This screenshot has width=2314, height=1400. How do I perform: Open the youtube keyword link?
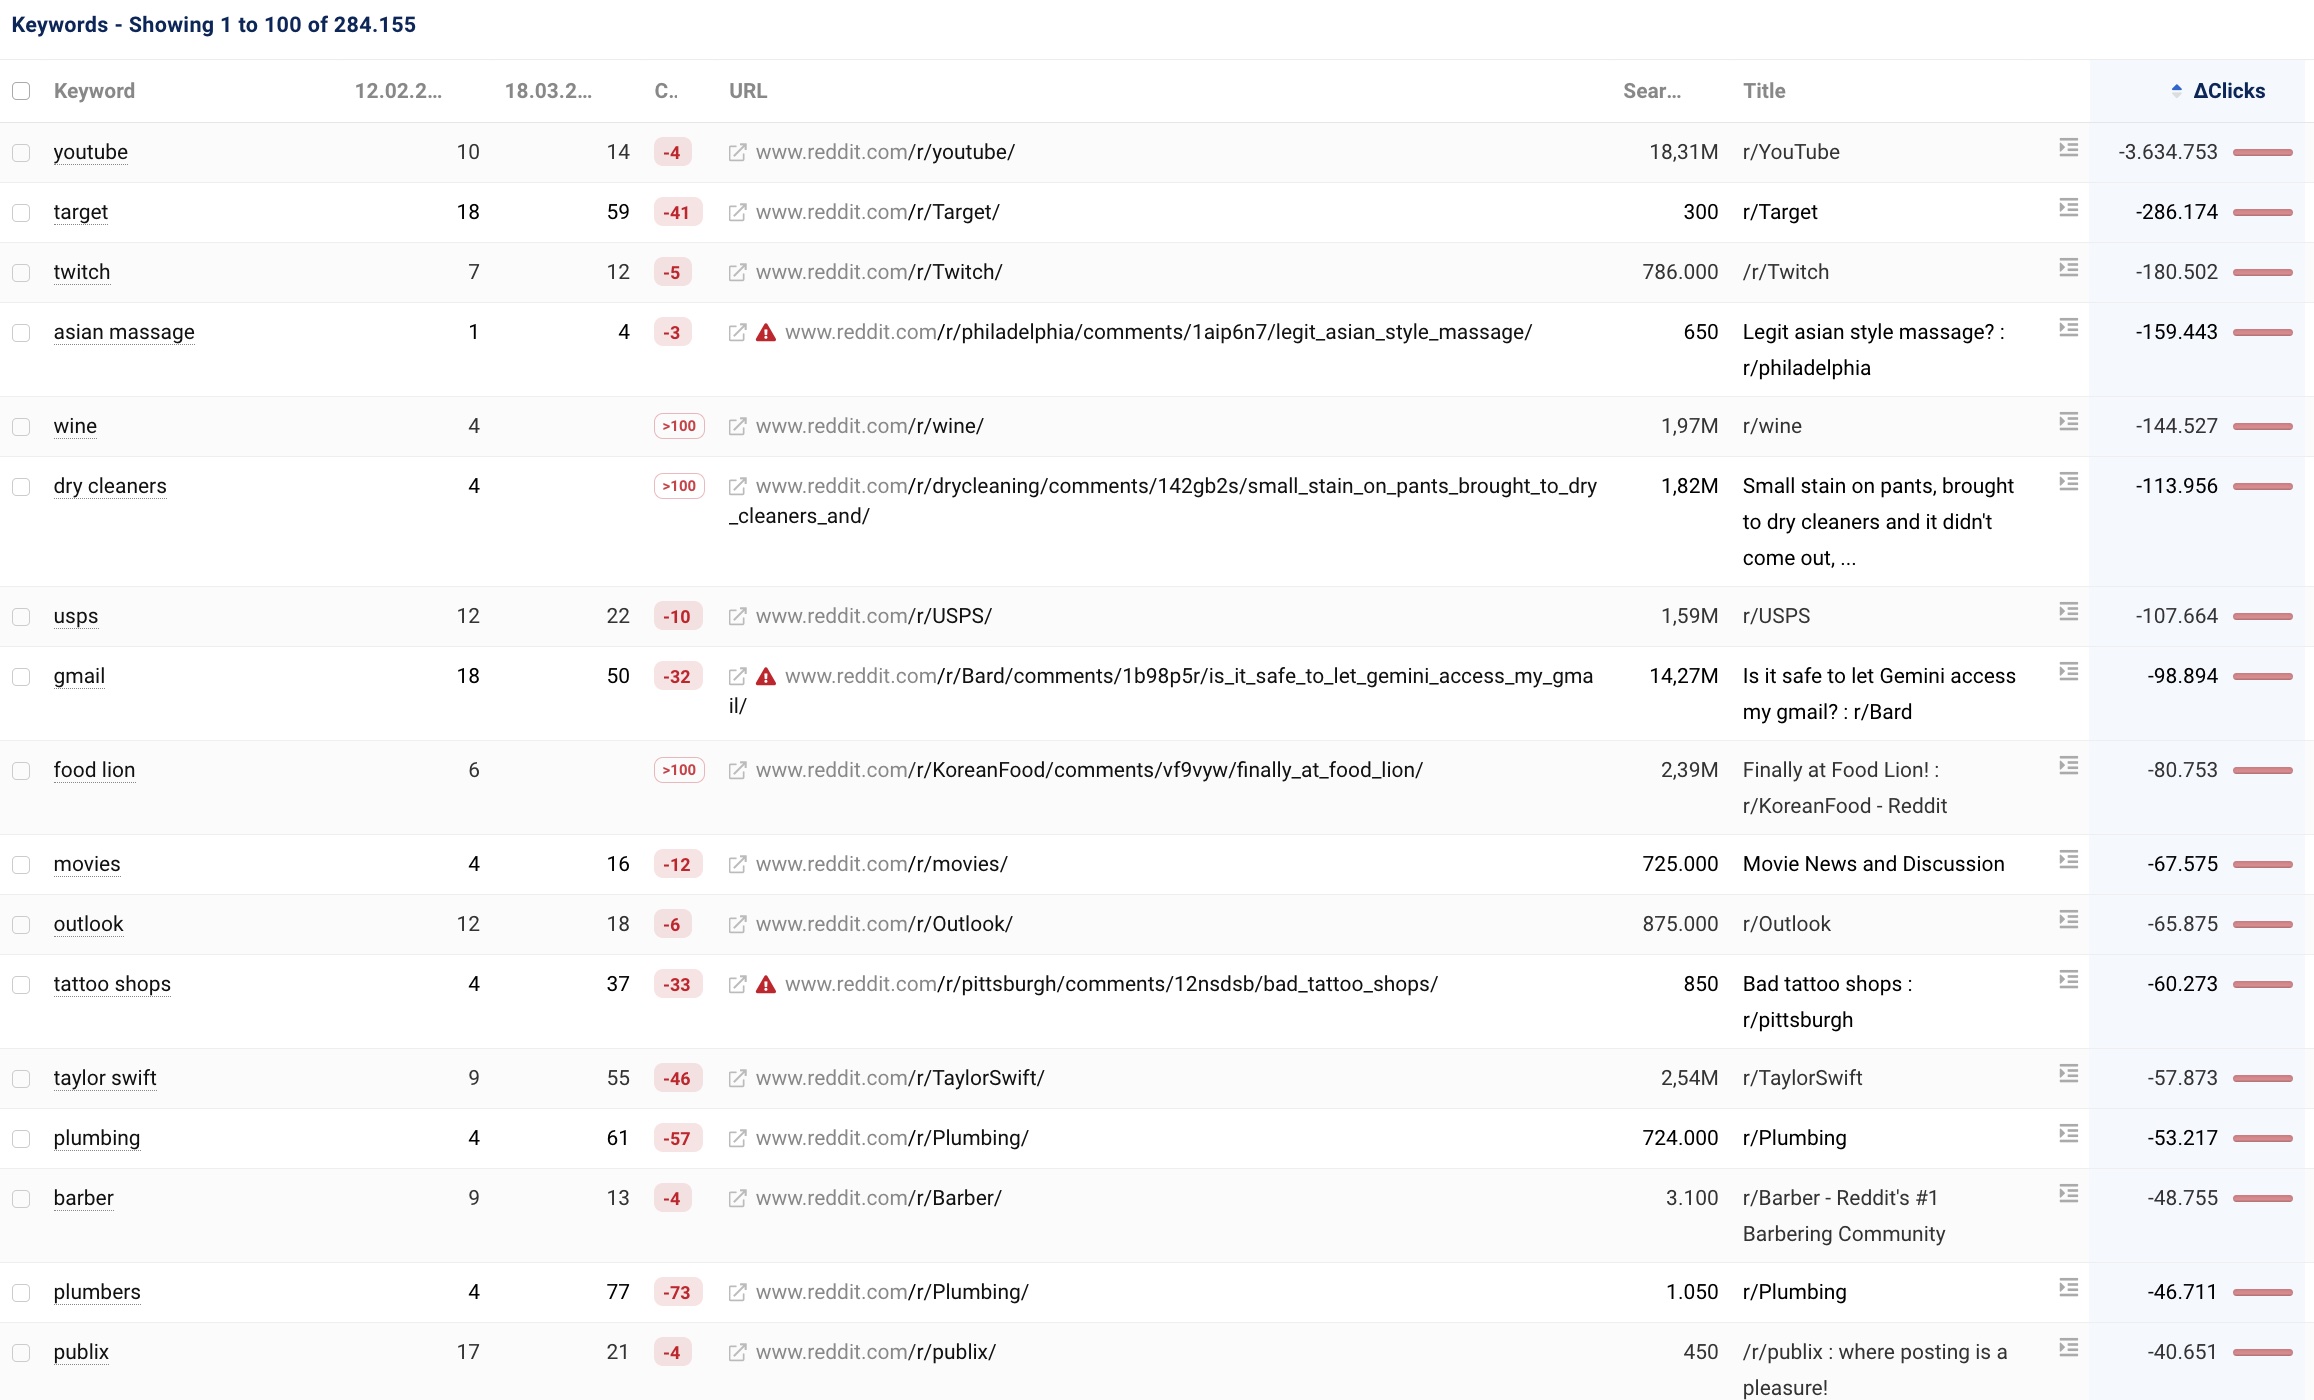click(x=90, y=152)
